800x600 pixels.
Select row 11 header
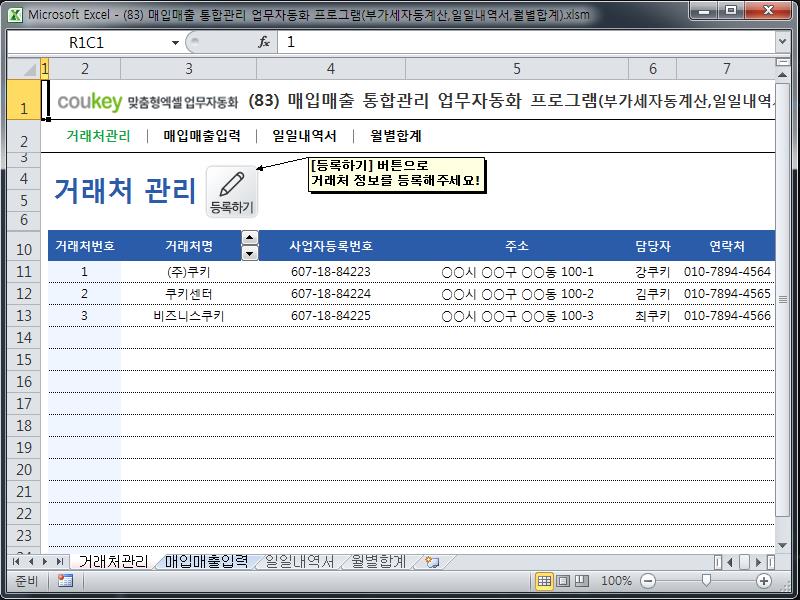24,271
